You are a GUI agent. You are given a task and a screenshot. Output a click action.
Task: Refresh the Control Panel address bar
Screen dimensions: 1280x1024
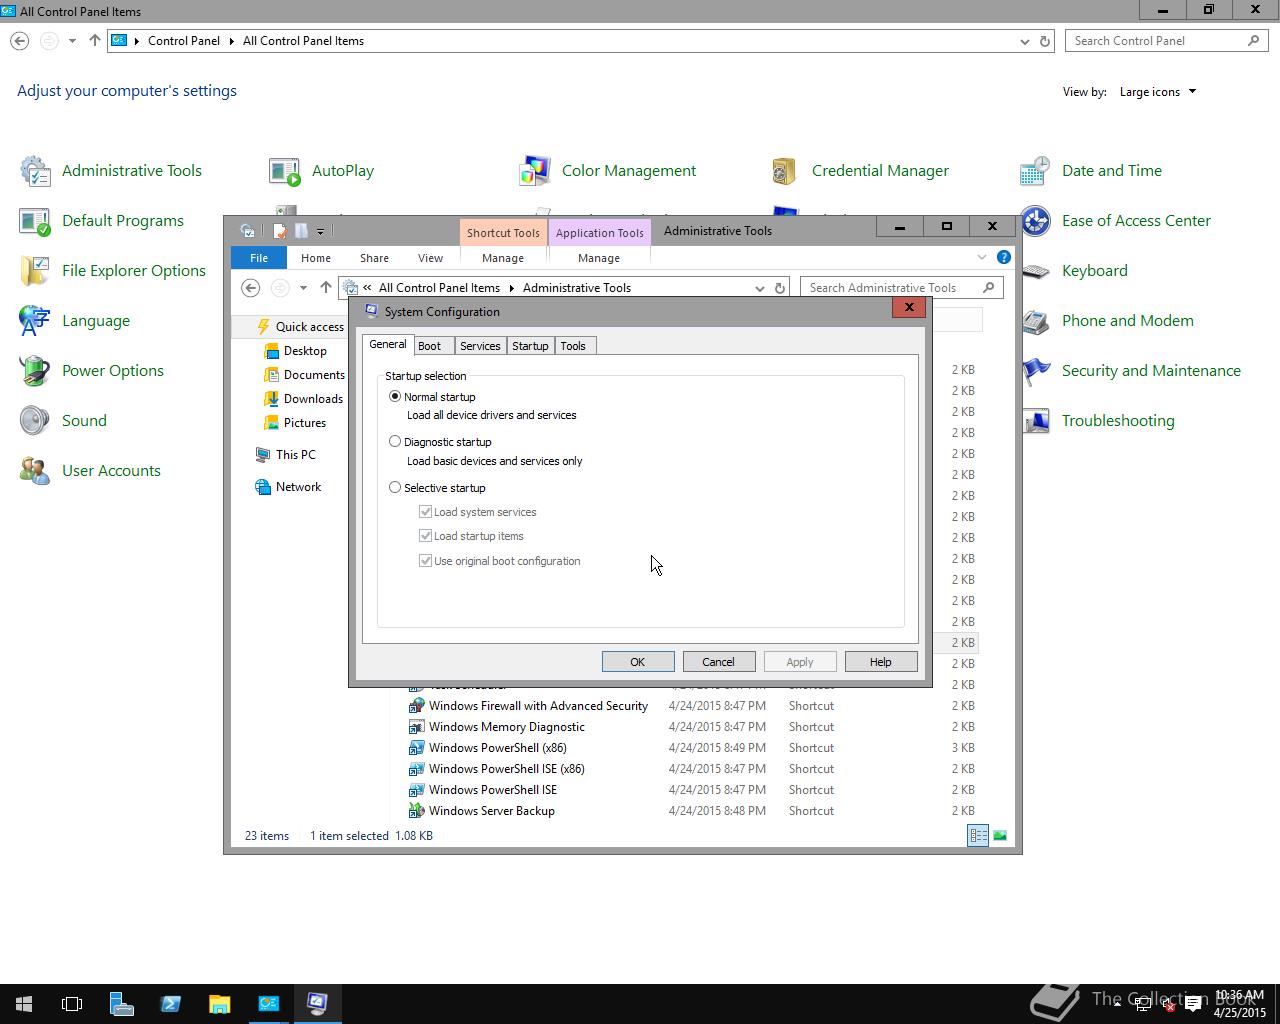(x=1045, y=41)
